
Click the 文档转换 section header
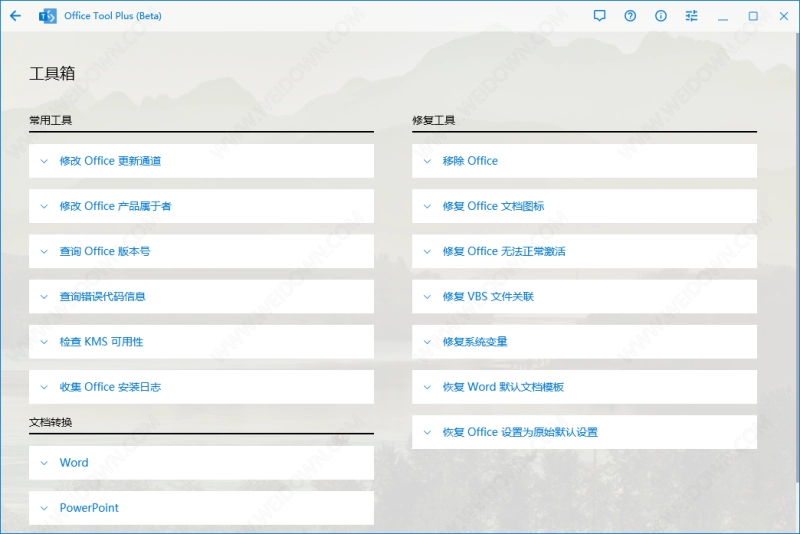click(51, 422)
